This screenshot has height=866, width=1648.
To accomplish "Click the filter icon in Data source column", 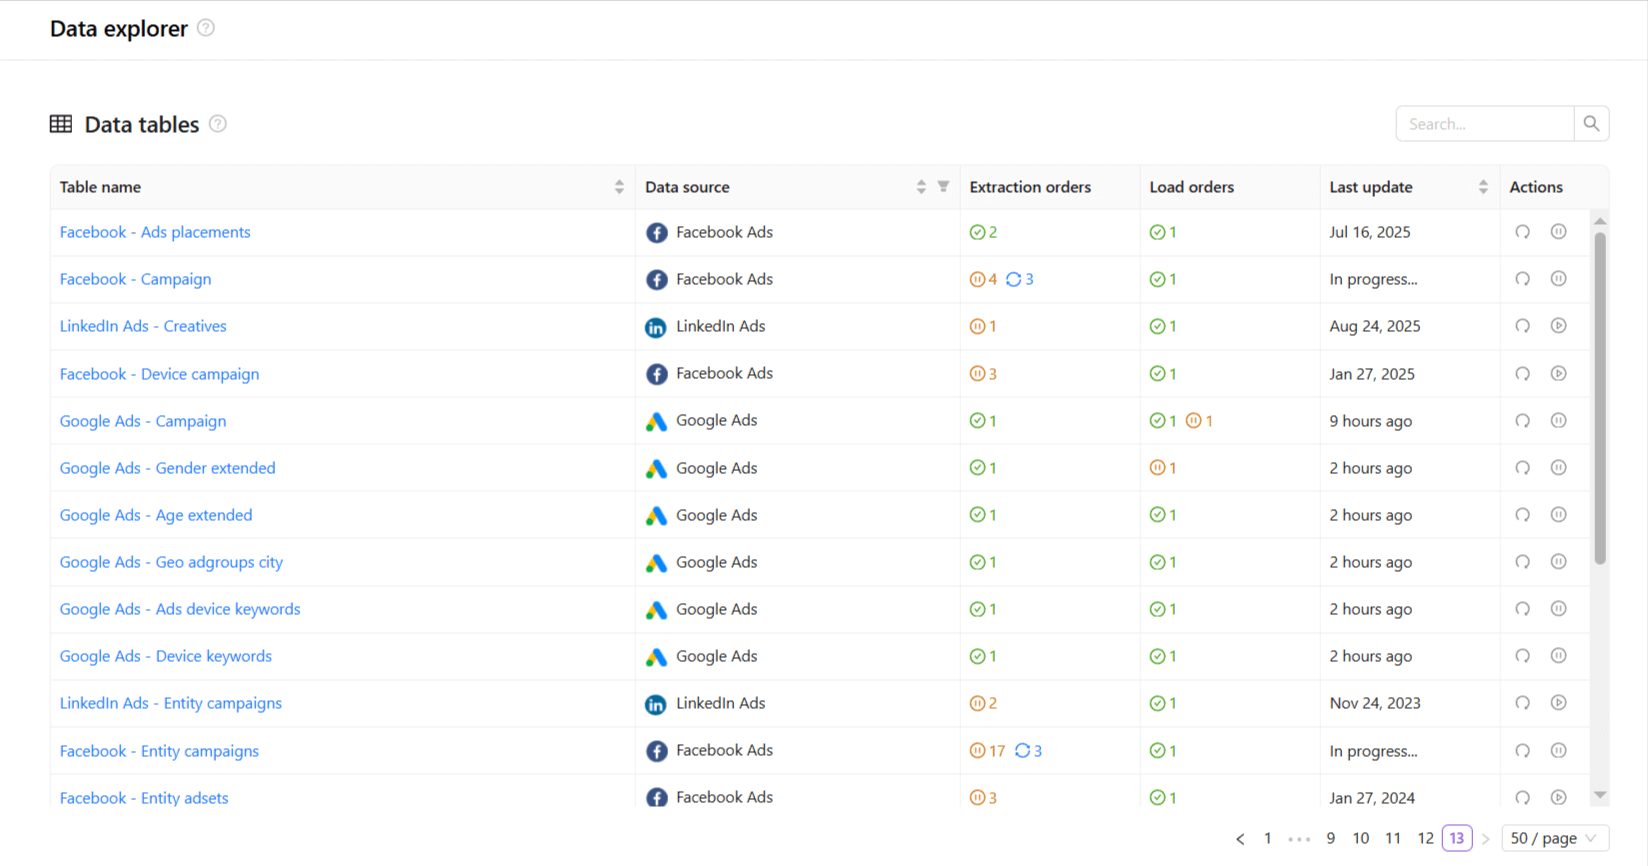I will [x=943, y=187].
